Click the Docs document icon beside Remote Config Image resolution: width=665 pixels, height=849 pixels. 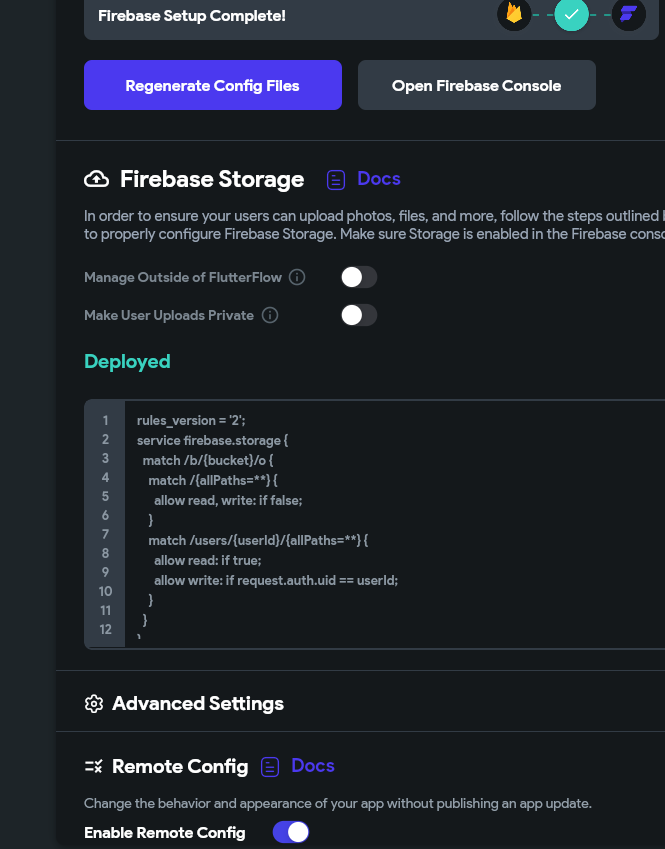point(270,767)
